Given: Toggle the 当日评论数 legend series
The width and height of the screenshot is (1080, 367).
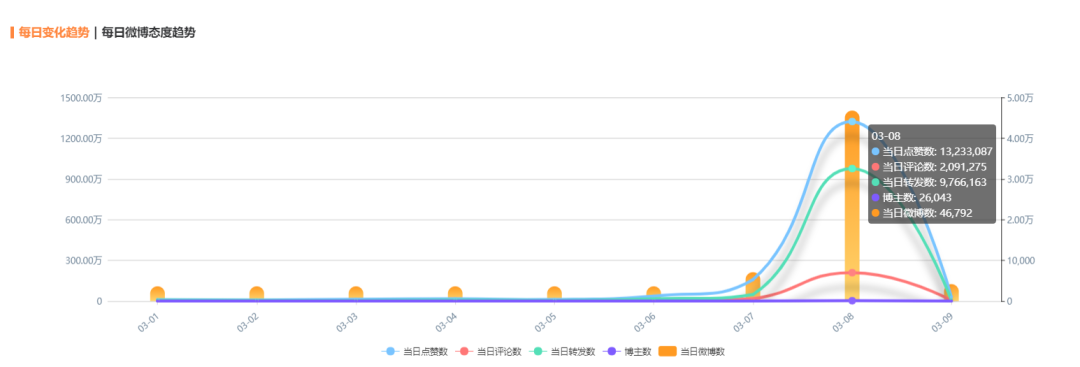Looking at the screenshot, I should [489, 351].
